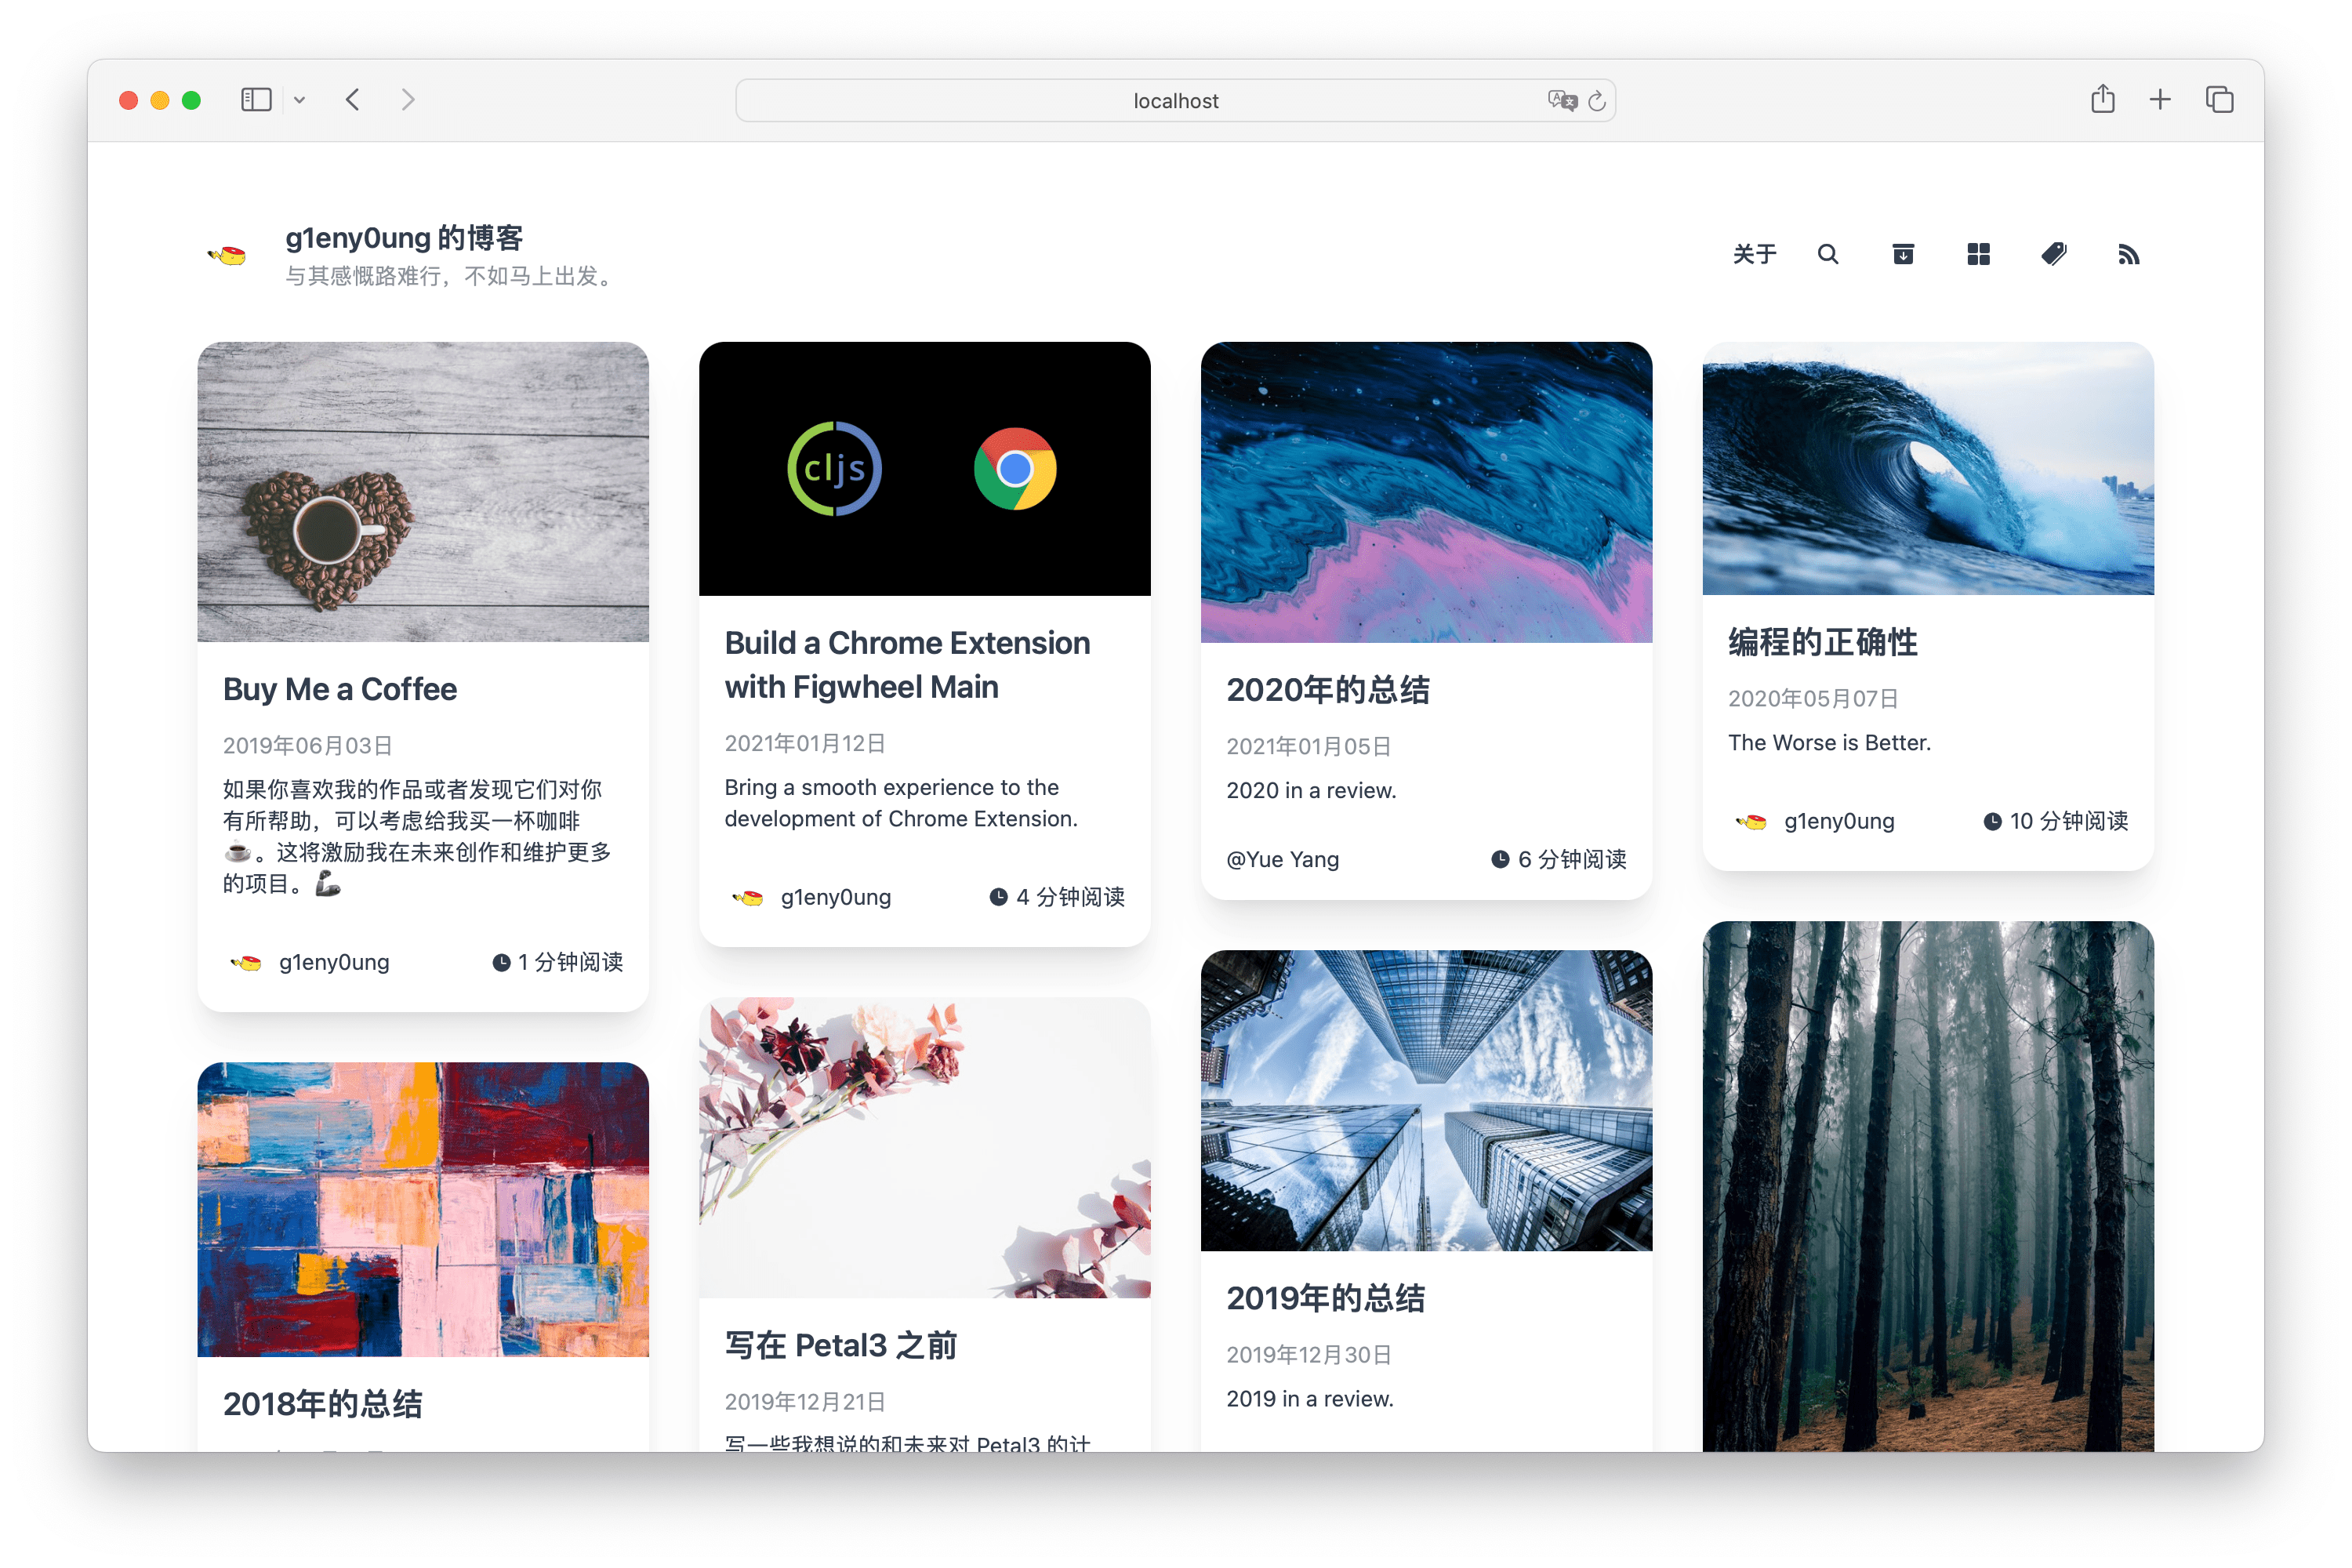Open the blue pink fluid cover image
This screenshot has height=1568, width=2352.
point(1427,492)
